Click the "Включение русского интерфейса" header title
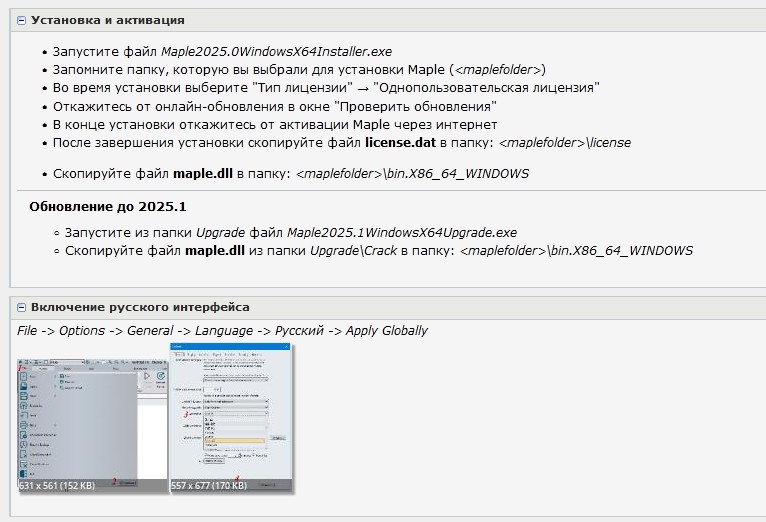The height and width of the screenshot is (522, 766). pyautogui.click(x=140, y=307)
